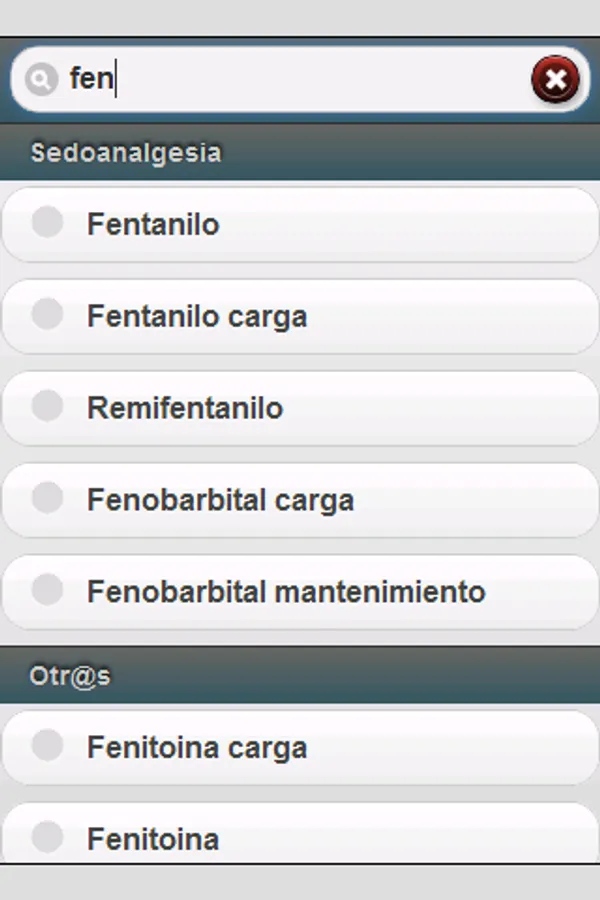Tap the Fenitoina row label
The image size is (600, 900).
click(153, 839)
